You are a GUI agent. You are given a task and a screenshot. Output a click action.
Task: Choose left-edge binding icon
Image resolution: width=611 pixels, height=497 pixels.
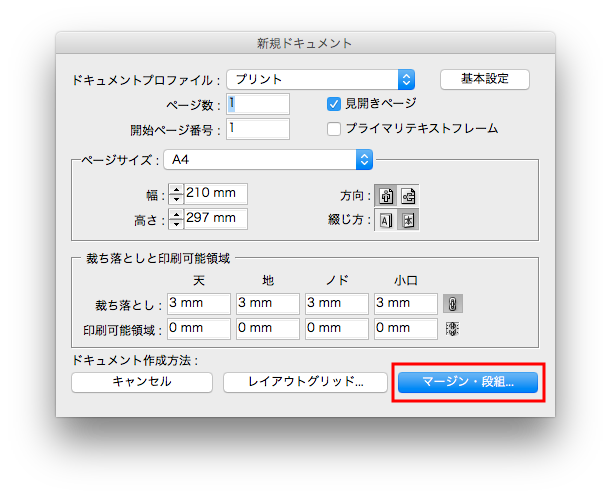[x=386, y=220]
